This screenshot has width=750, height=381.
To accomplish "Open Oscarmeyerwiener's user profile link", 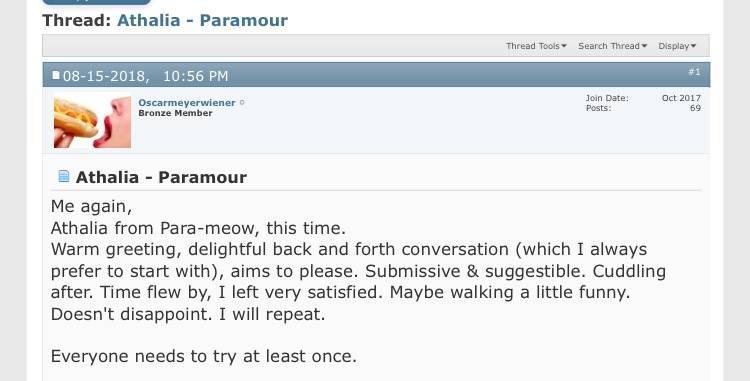I will click(187, 102).
